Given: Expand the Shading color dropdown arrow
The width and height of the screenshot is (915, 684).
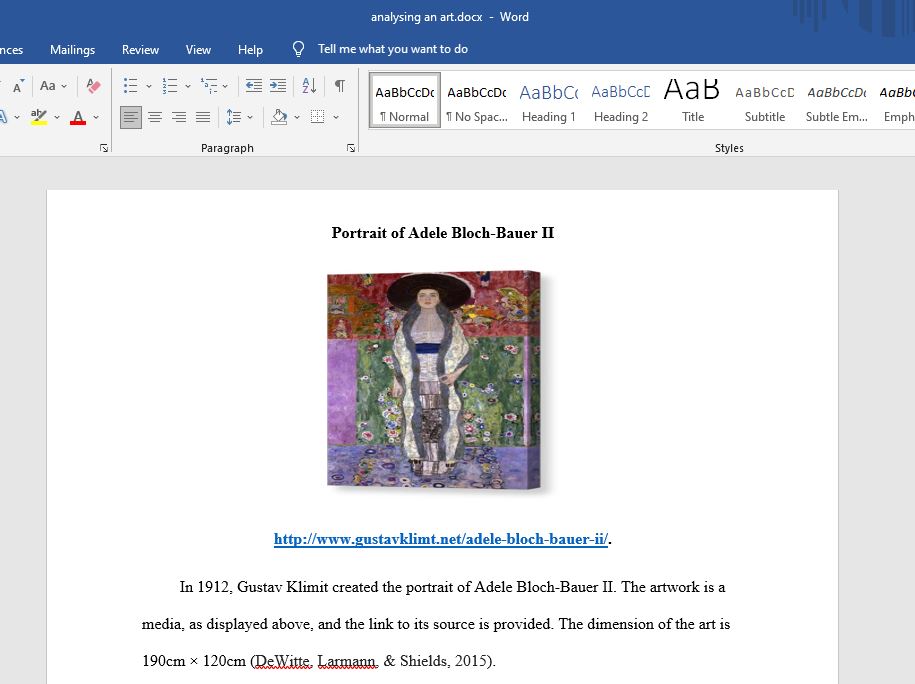Looking at the screenshot, I should pyautogui.click(x=297, y=117).
